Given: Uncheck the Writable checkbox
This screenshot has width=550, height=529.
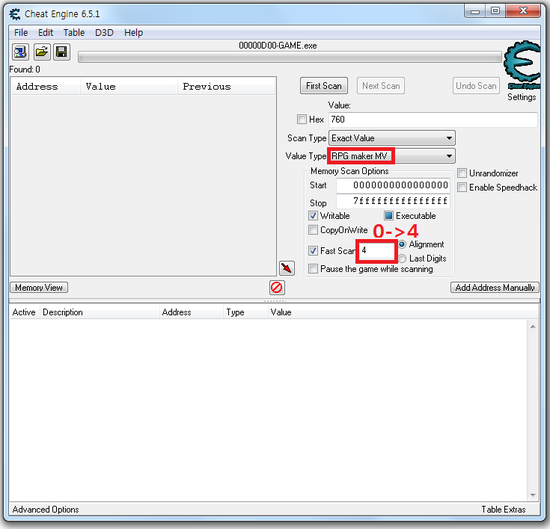Looking at the screenshot, I should click(x=313, y=215).
